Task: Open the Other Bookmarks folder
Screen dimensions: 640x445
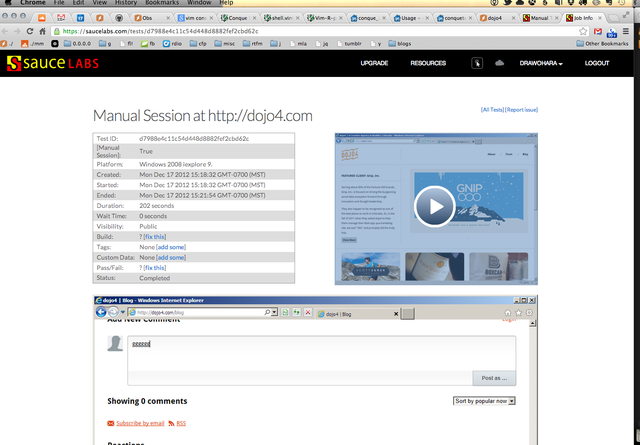Action: coord(602,43)
